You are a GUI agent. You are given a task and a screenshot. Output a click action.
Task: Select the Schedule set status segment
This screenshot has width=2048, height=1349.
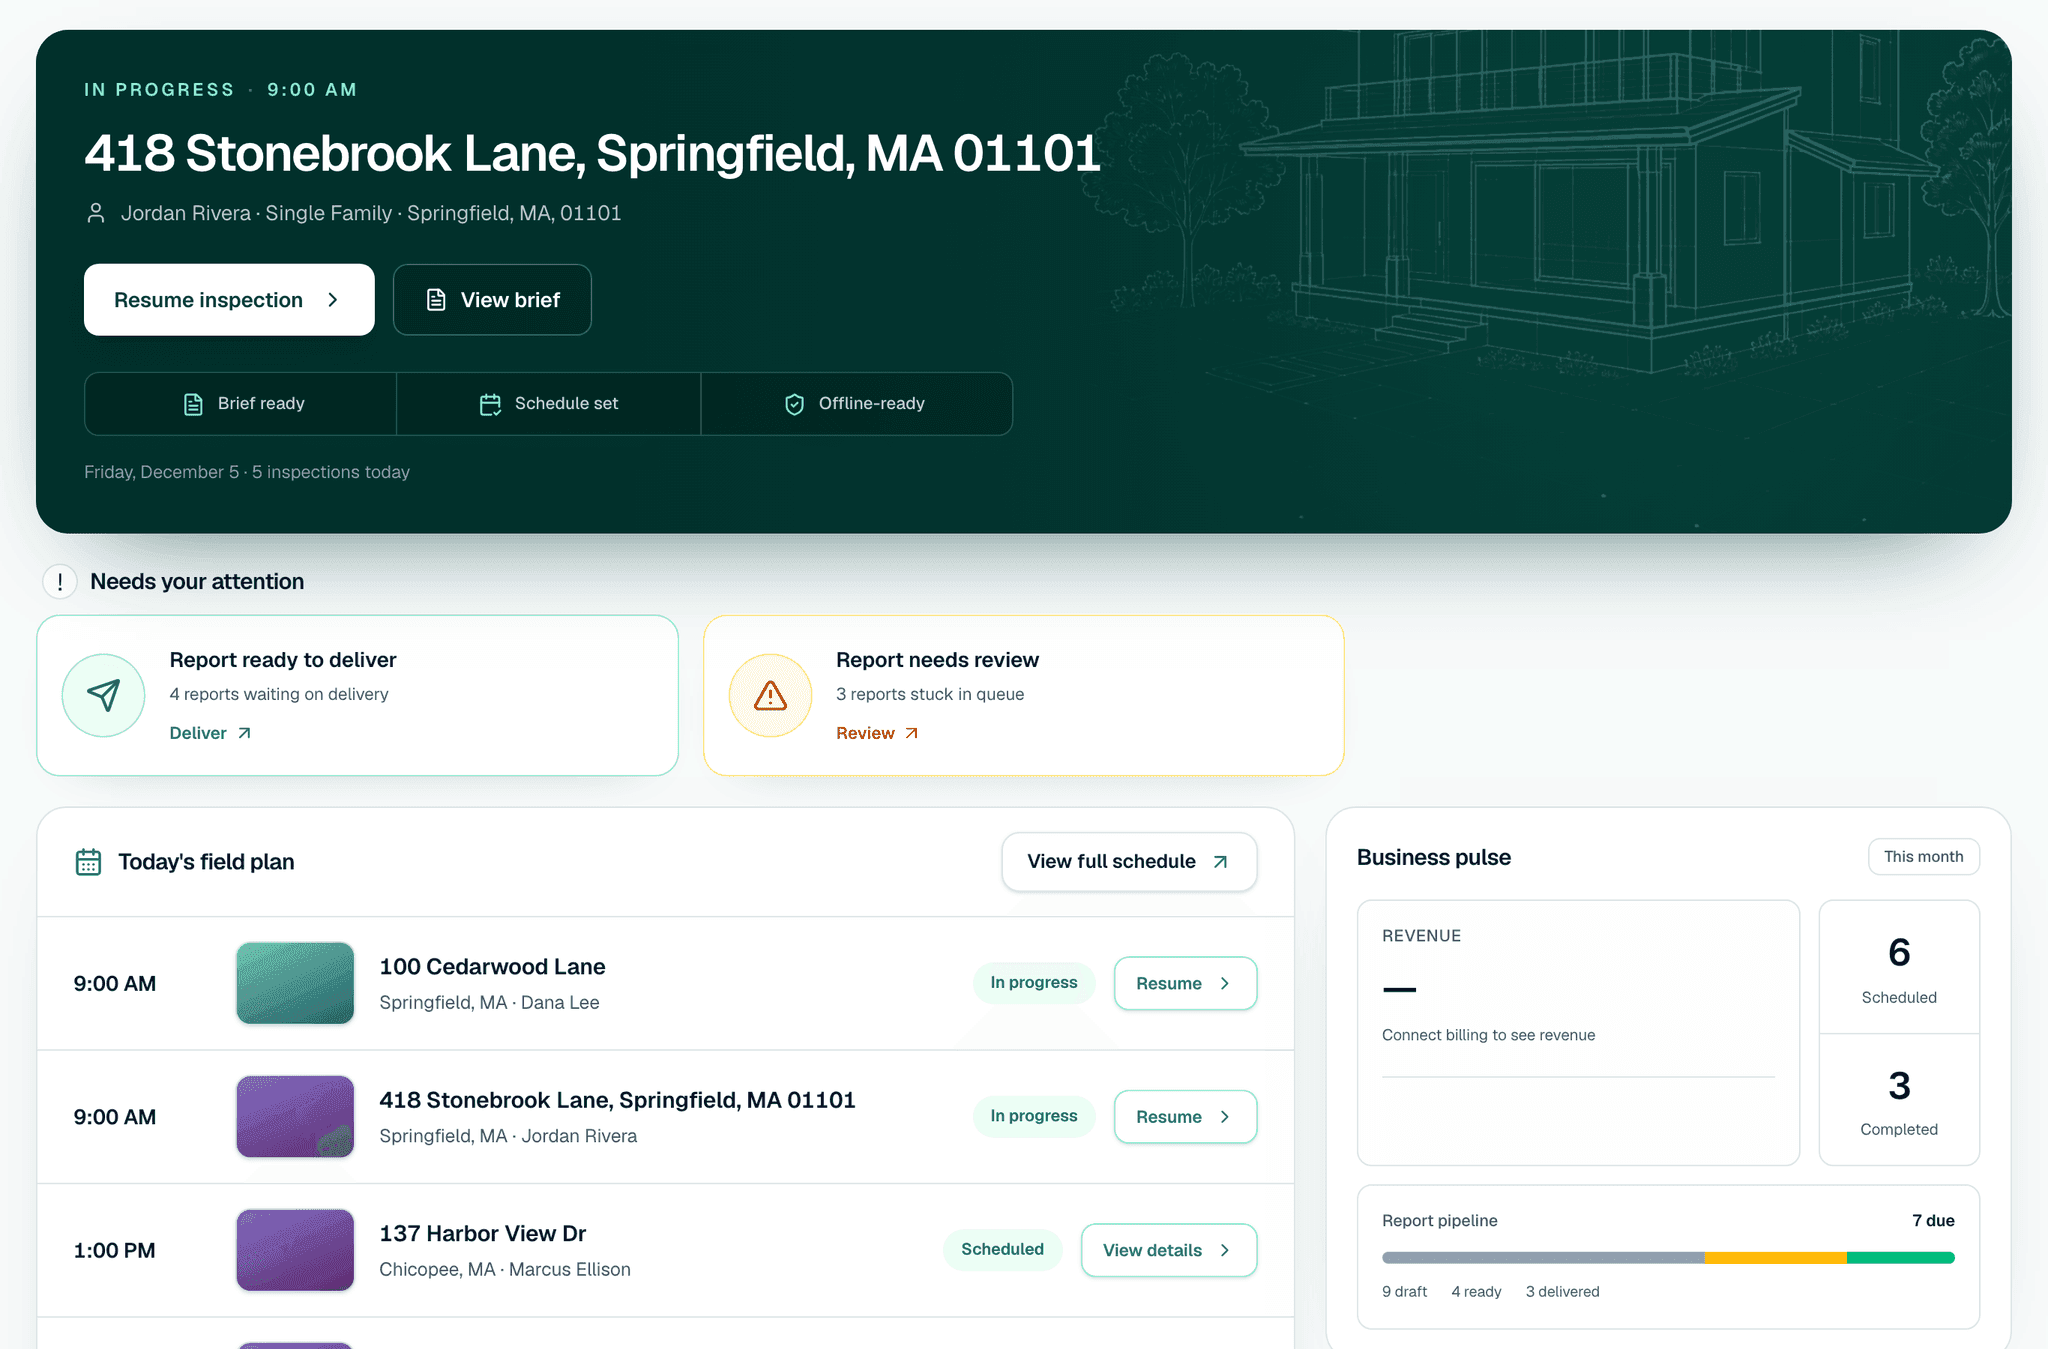click(549, 404)
